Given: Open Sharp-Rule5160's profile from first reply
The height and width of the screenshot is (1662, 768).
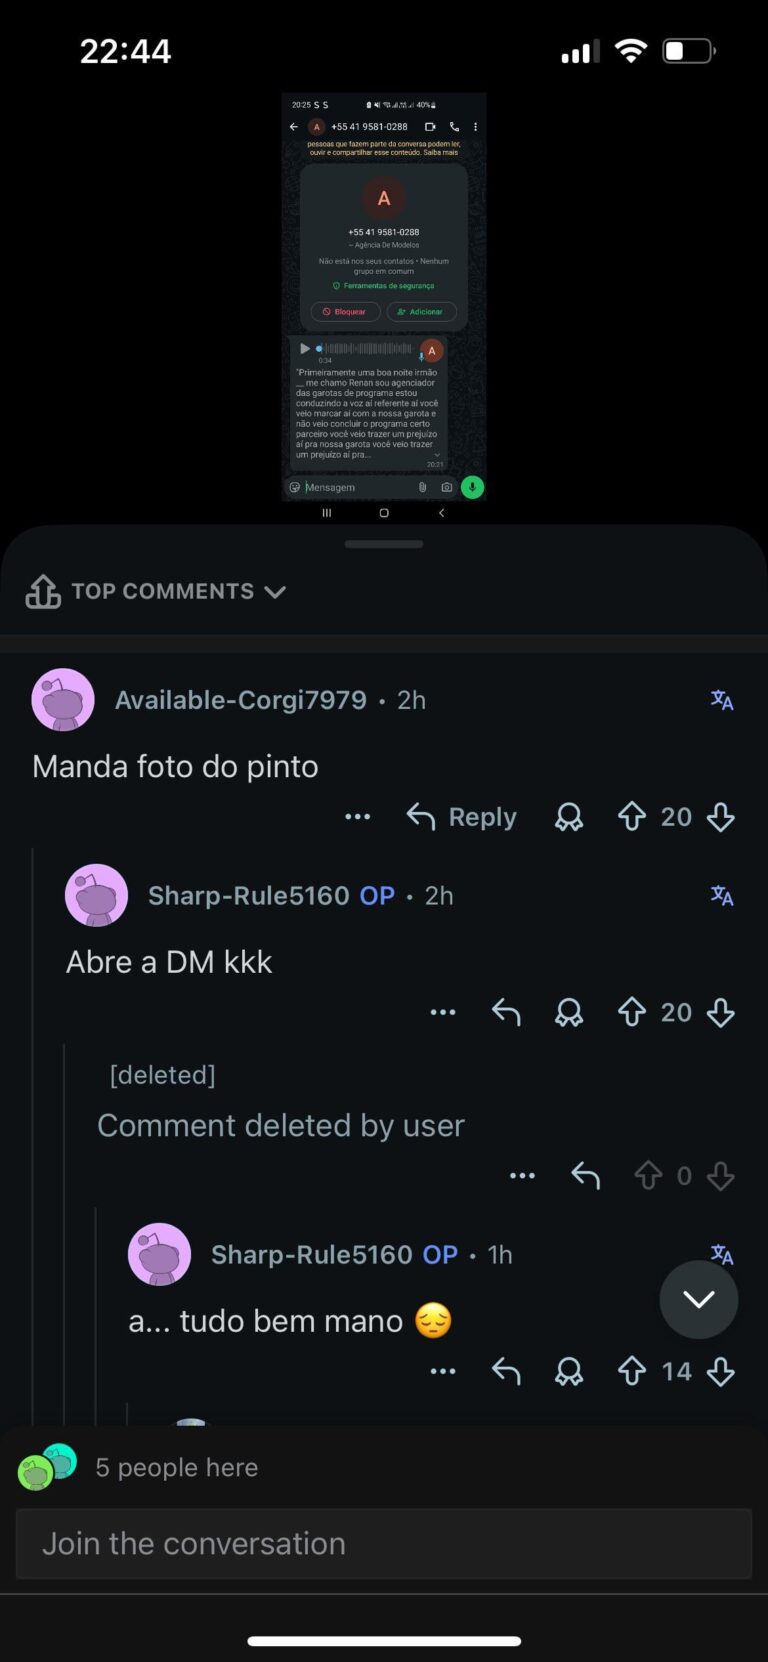Looking at the screenshot, I should point(248,895).
